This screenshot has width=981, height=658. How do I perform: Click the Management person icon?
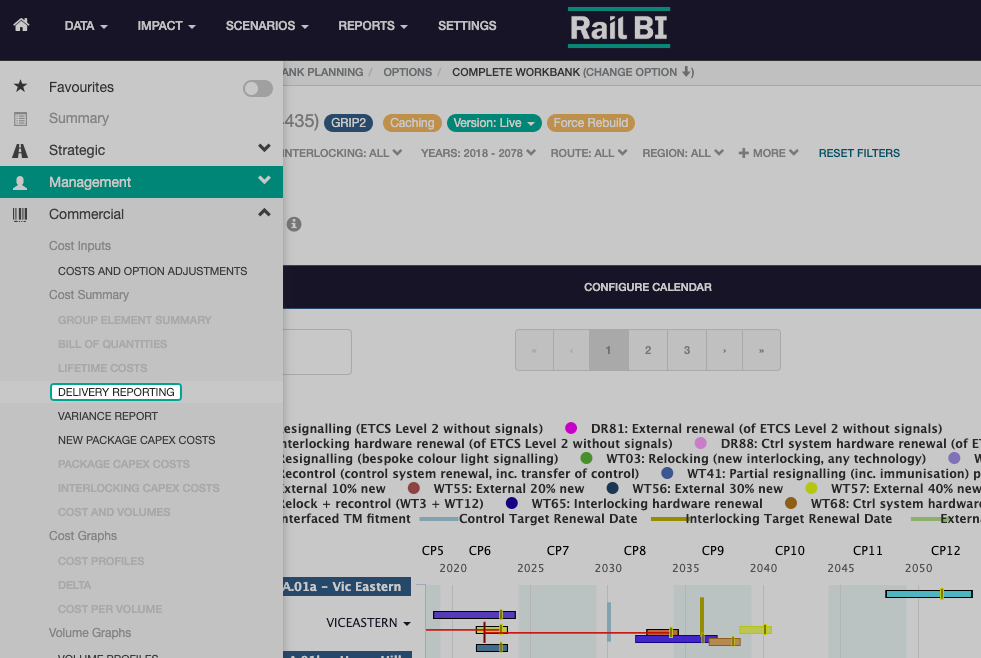pyautogui.click(x=20, y=183)
